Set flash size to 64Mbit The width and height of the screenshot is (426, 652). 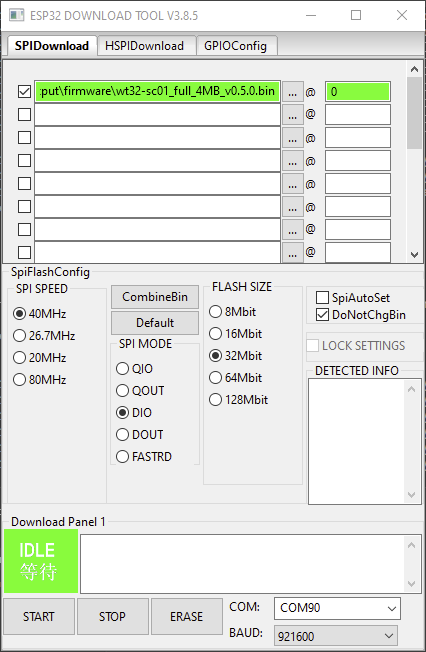[235, 378]
